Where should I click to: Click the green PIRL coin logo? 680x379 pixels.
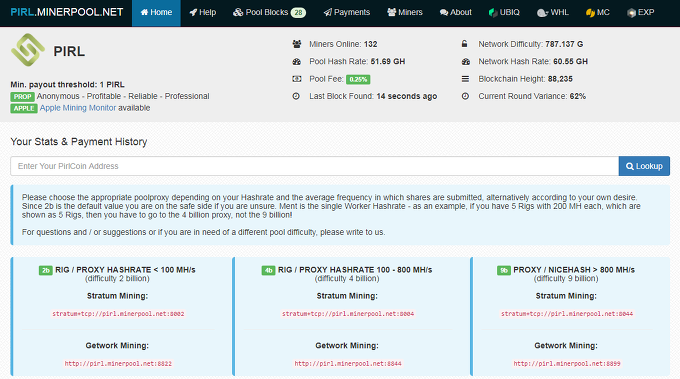pyautogui.click(x=28, y=50)
